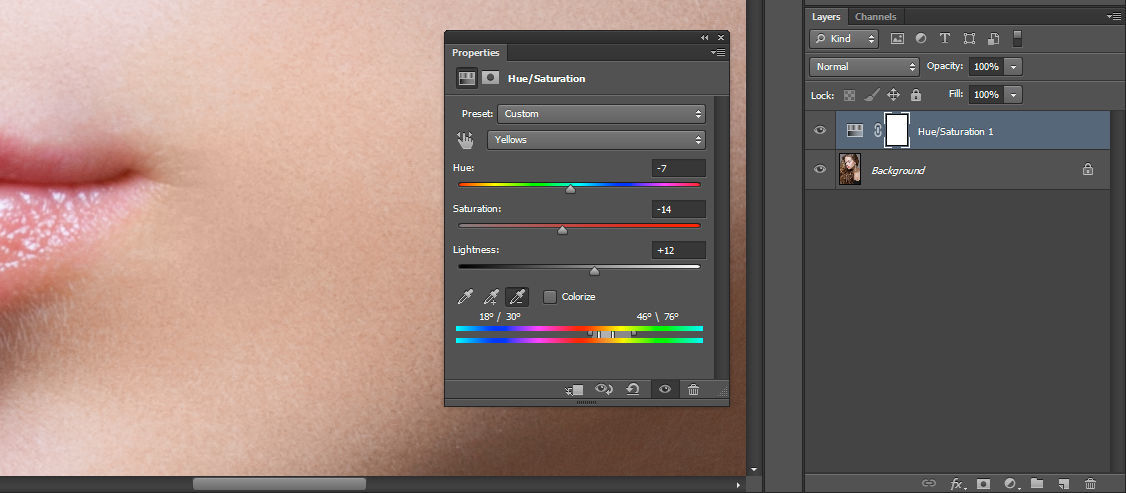This screenshot has height=493, width=1126.
Task: Click the reset adjustment defaults icon
Action: (x=633, y=390)
